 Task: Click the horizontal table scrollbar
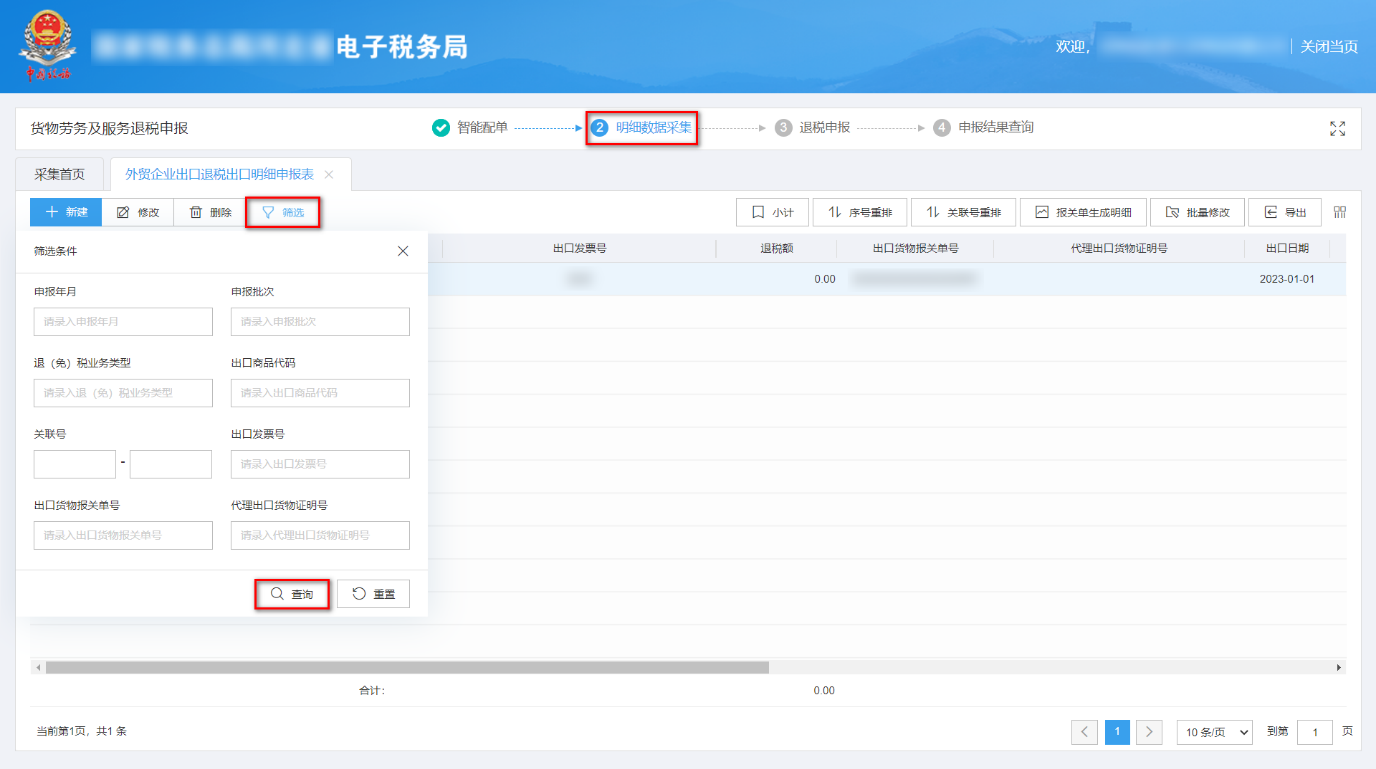coord(407,667)
